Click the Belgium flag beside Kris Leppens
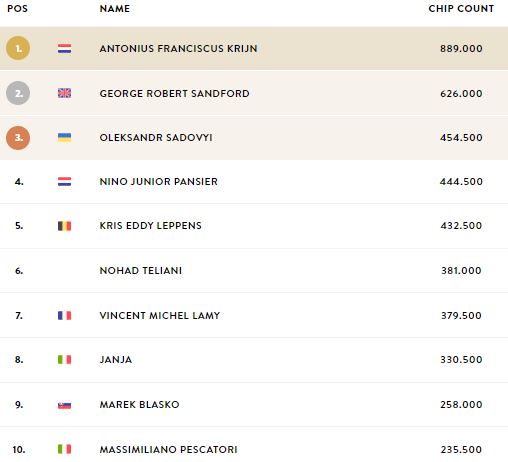The width and height of the screenshot is (508, 462). pos(64,226)
